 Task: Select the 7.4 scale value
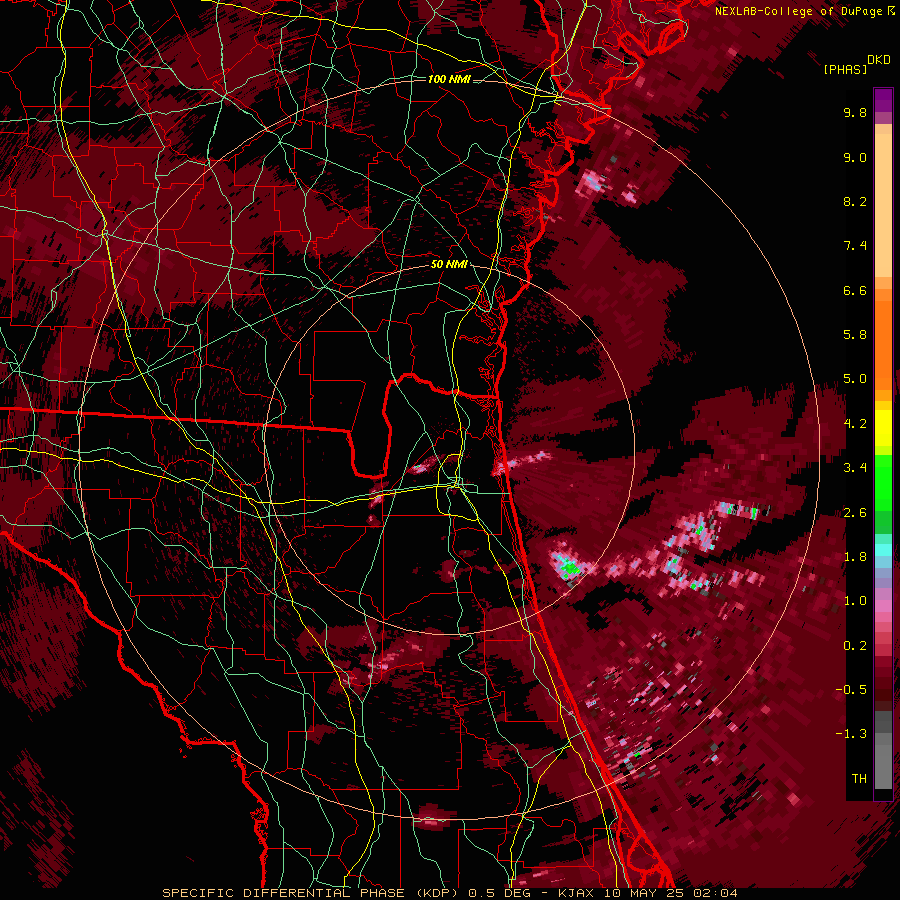[855, 246]
